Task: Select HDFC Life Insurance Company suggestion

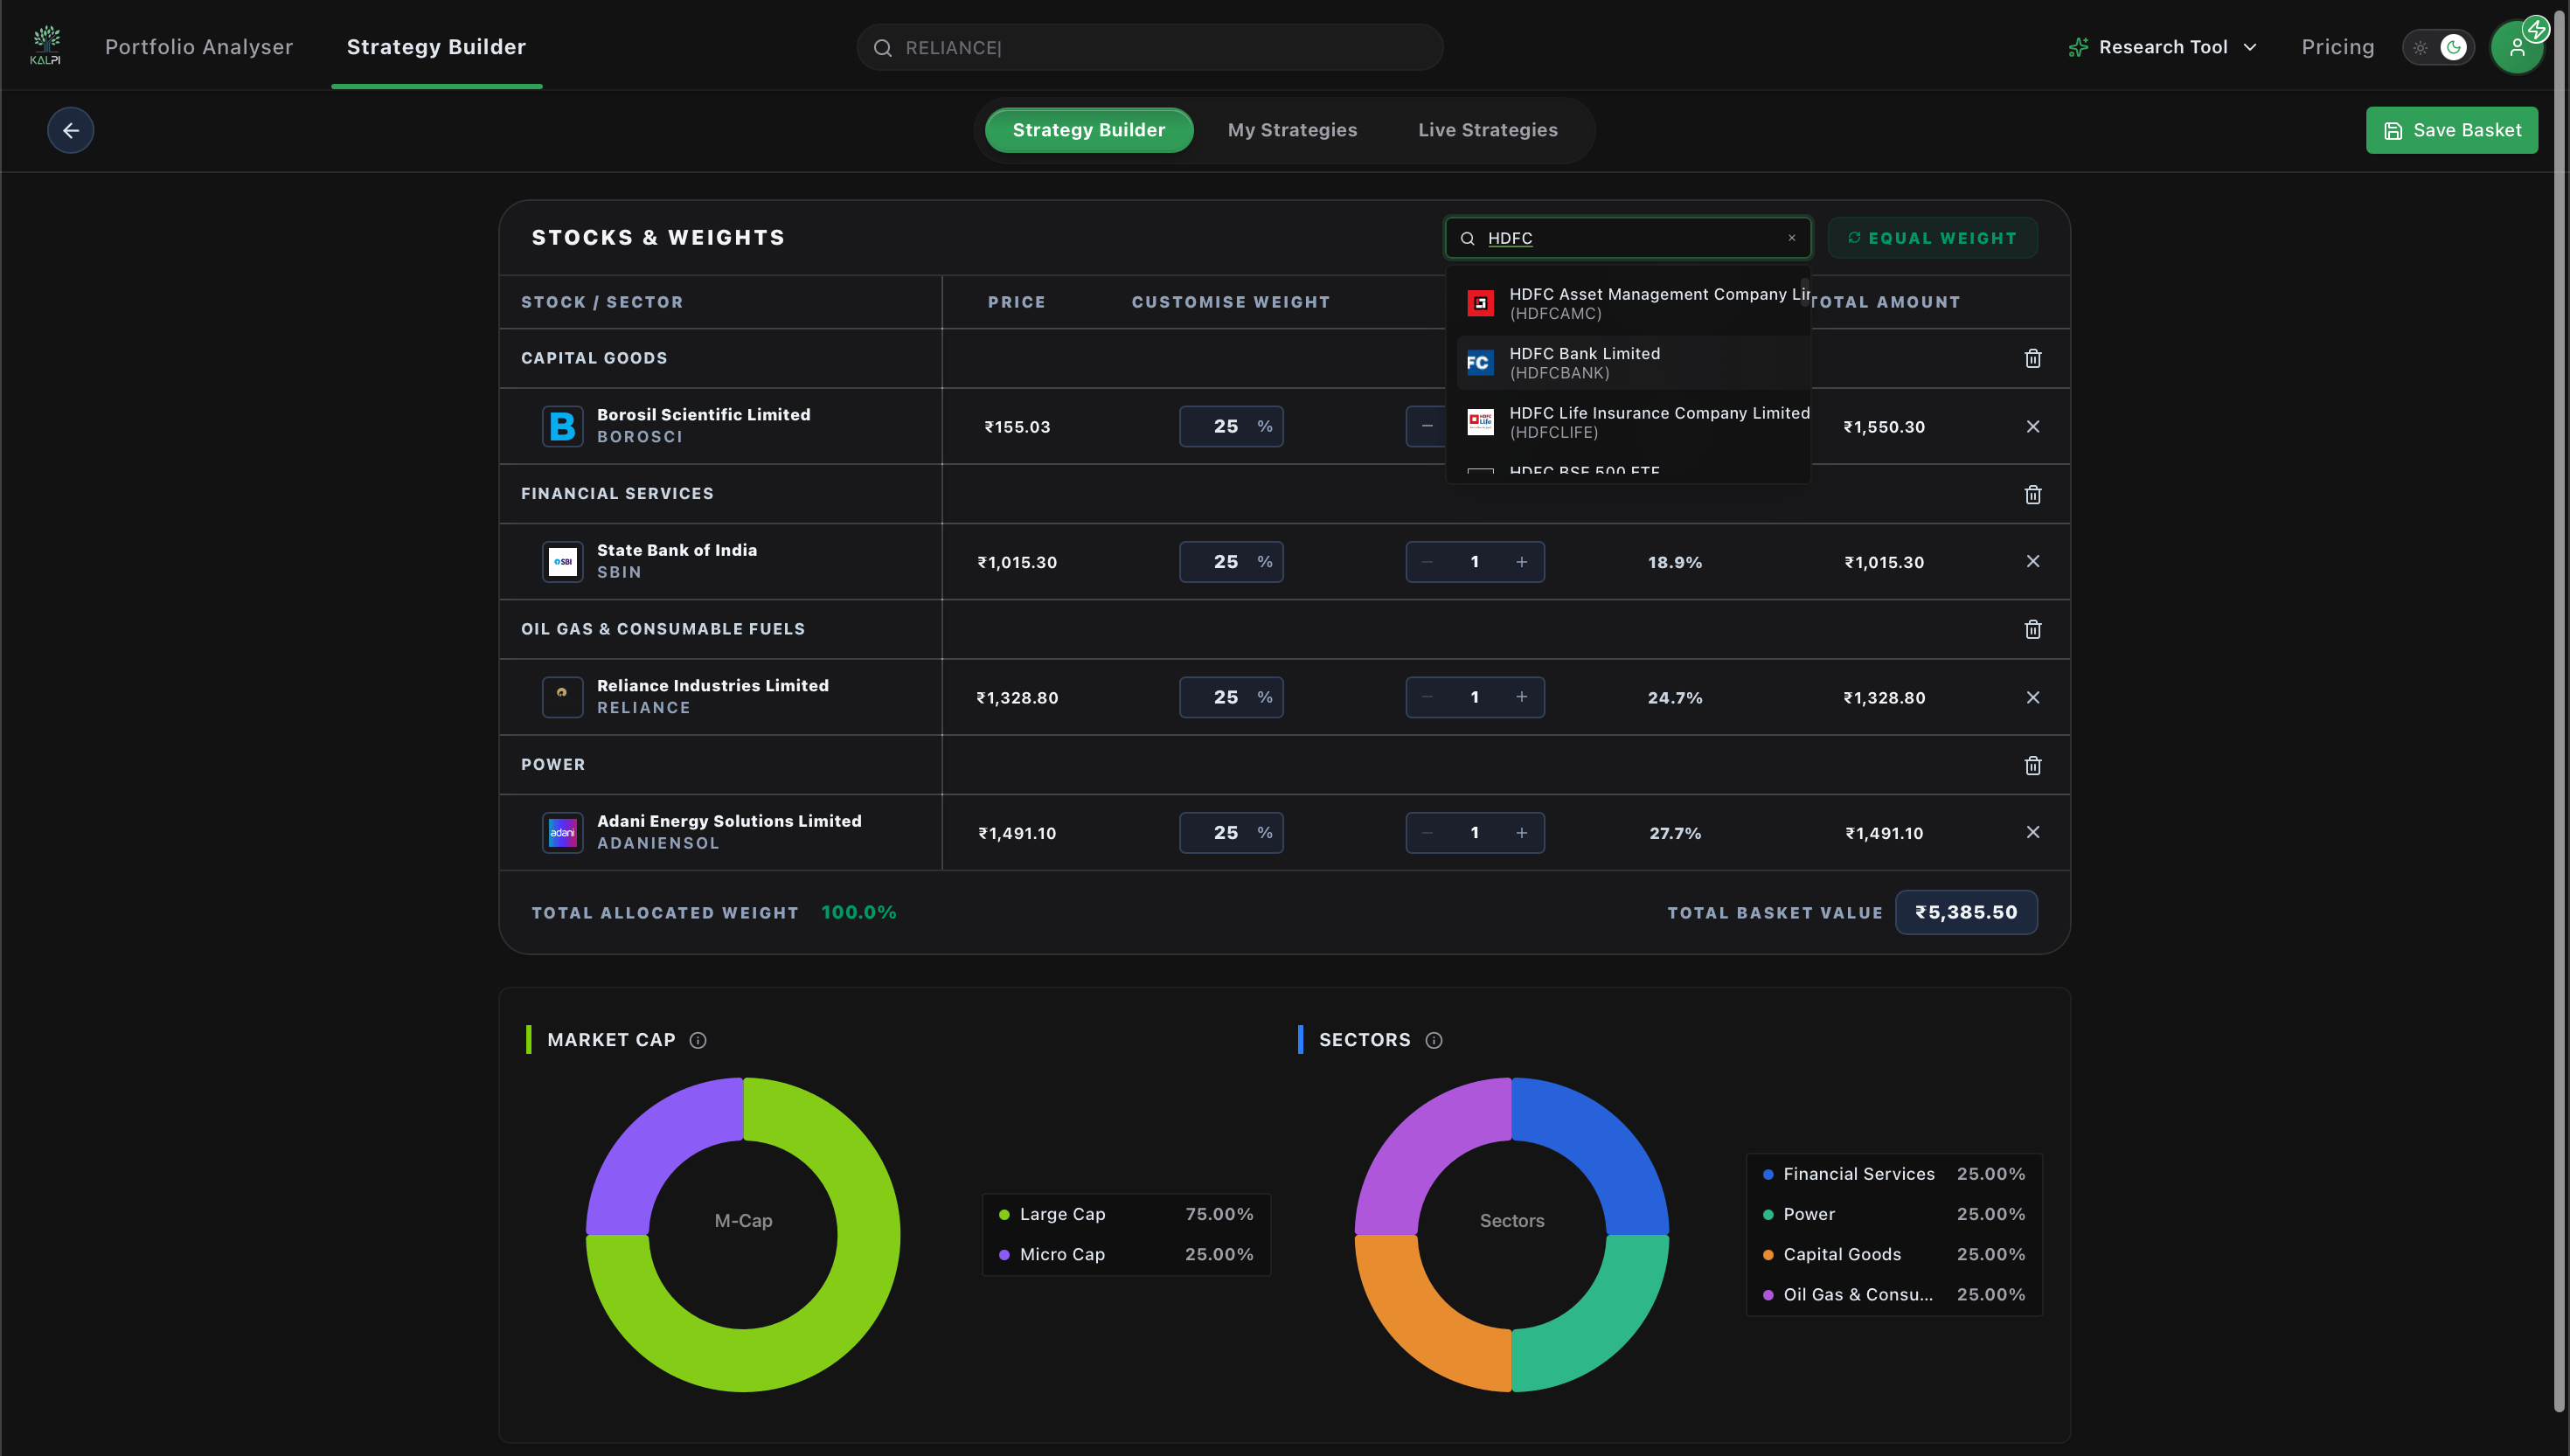Action: (1633, 422)
